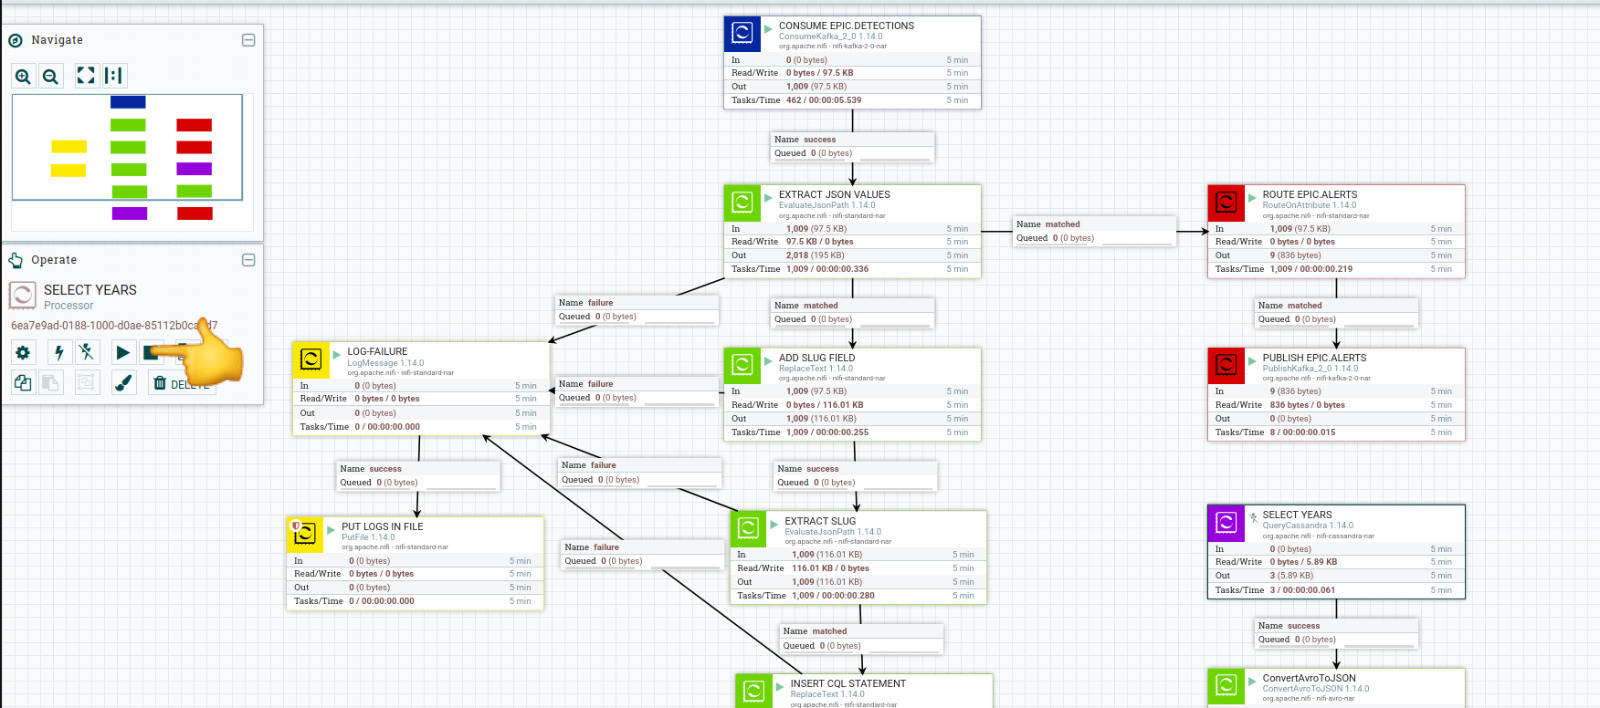
Task: Select success connection below ADD SLUG FIELD
Action: [856, 476]
